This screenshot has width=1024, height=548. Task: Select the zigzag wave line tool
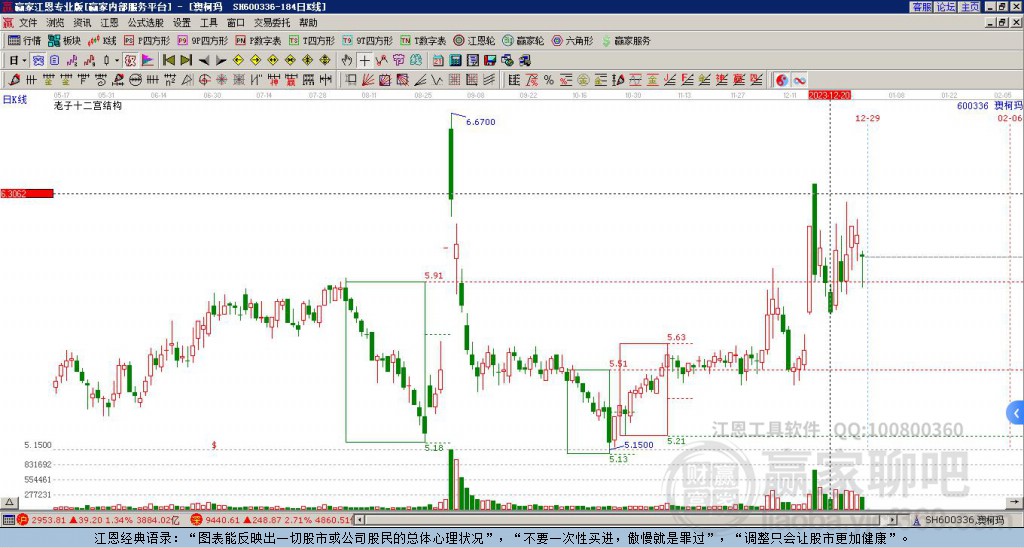tap(436, 80)
